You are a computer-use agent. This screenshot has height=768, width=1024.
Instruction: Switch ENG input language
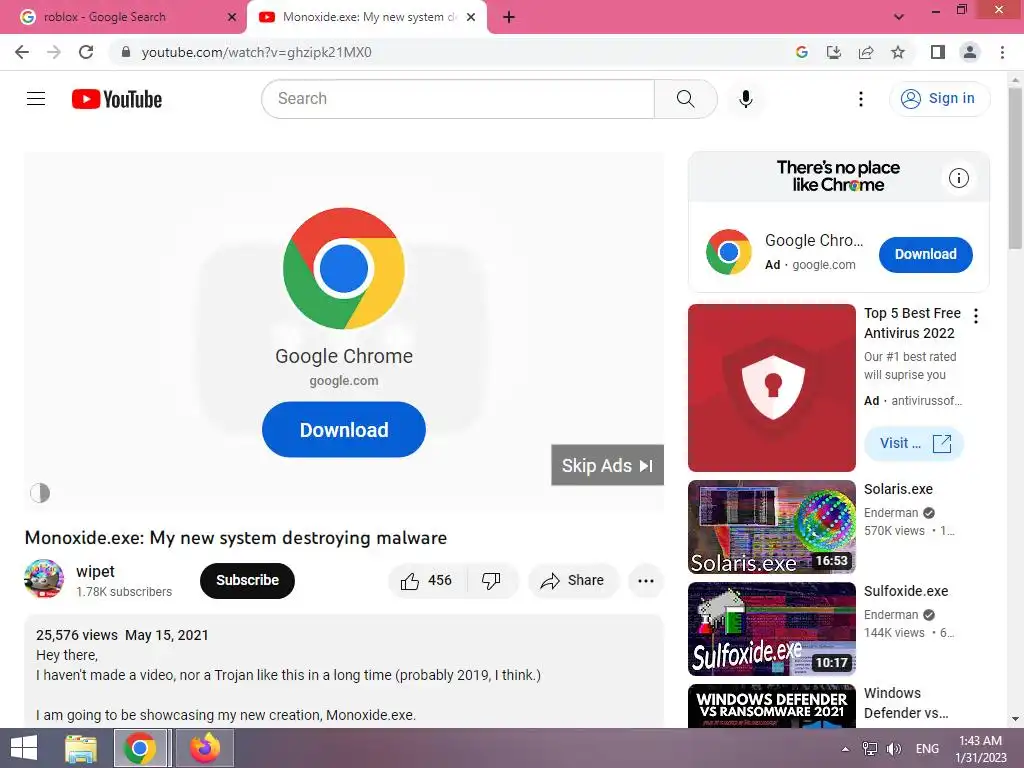click(x=927, y=749)
